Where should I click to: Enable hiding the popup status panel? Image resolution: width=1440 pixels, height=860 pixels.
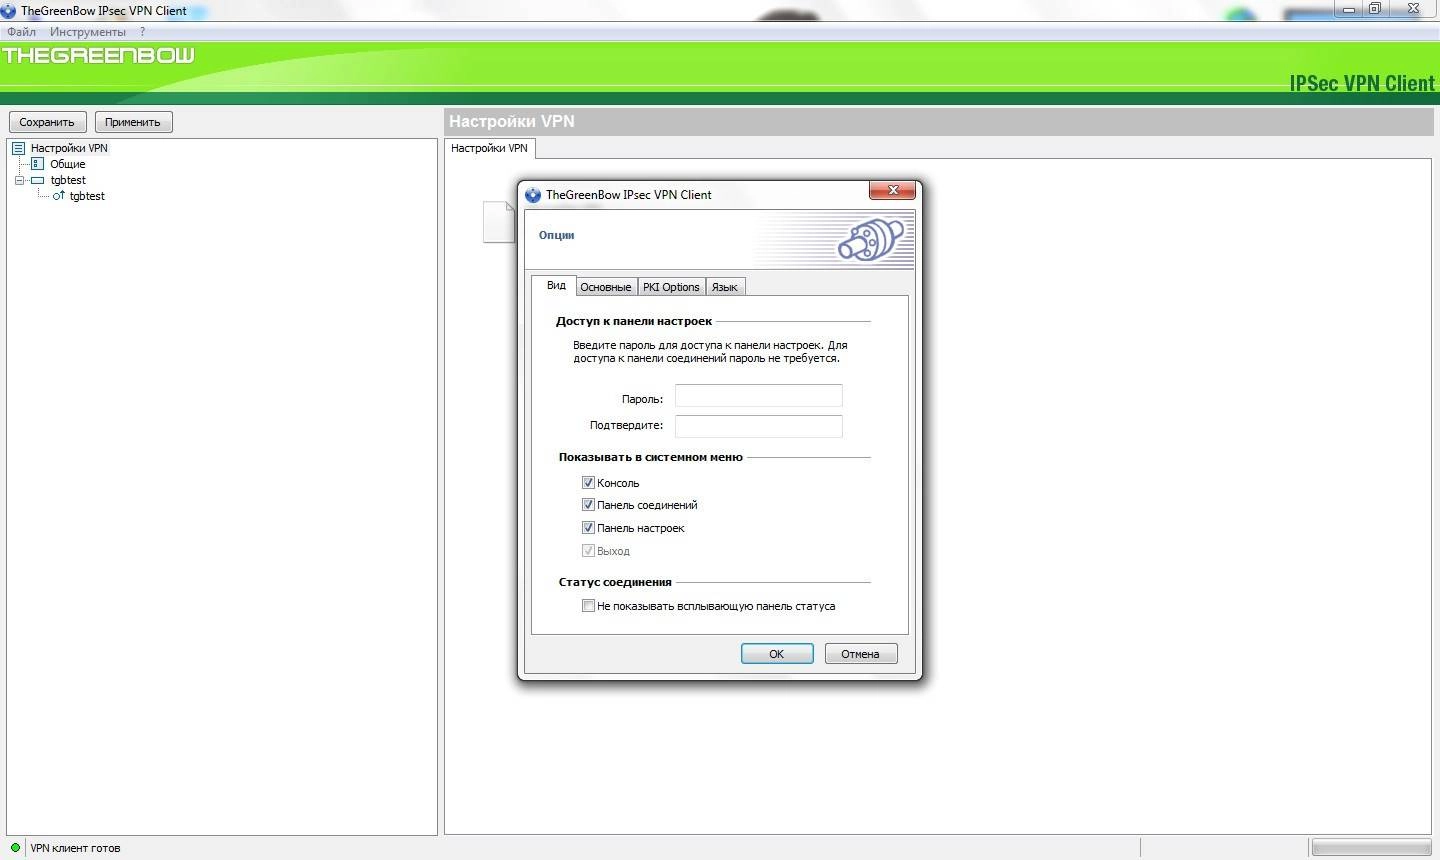coord(588,605)
